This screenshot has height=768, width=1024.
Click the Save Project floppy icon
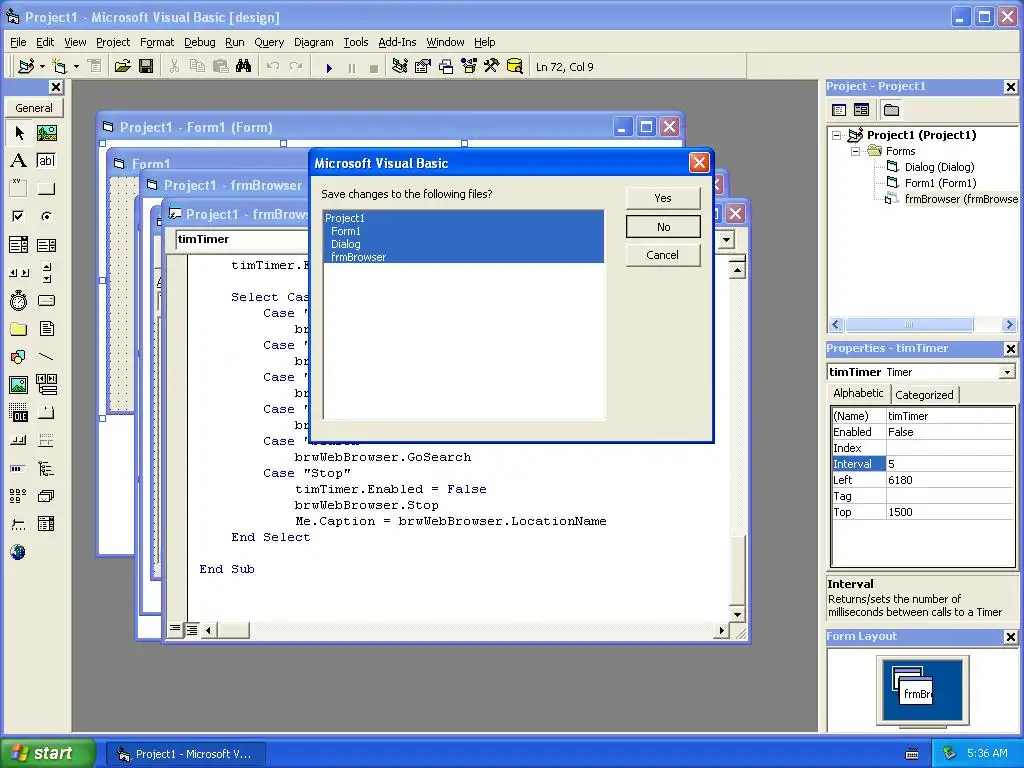coord(146,67)
